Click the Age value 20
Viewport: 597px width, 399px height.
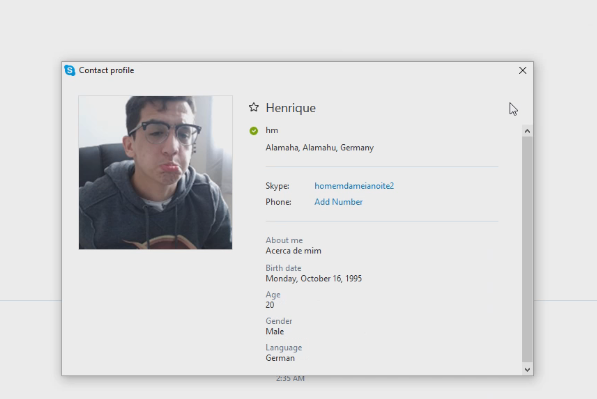coord(270,305)
